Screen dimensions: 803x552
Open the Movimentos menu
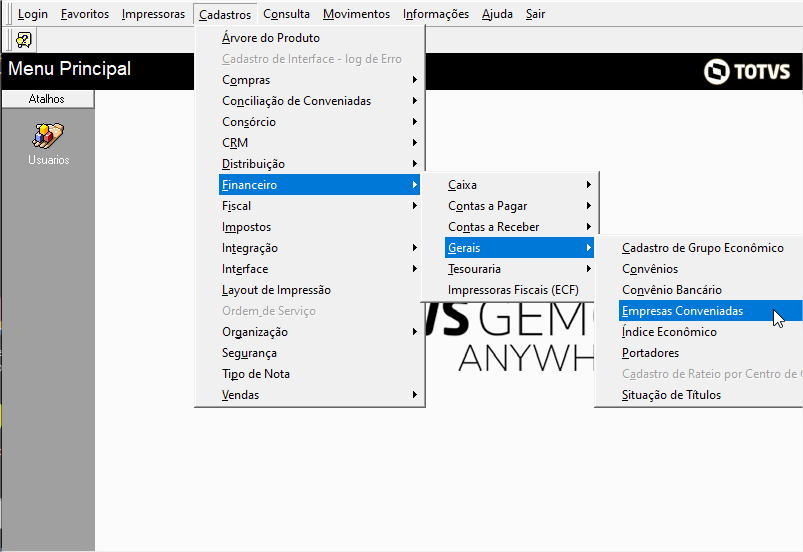356,14
